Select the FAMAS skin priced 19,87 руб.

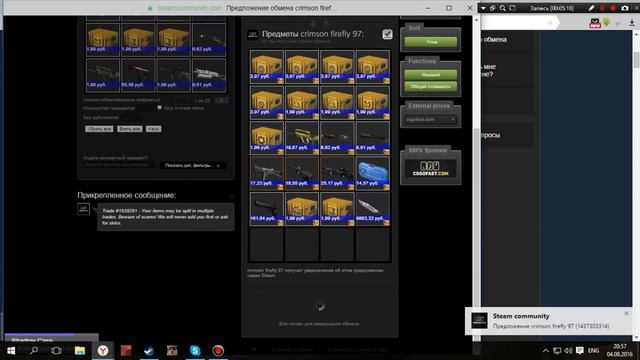(302, 138)
